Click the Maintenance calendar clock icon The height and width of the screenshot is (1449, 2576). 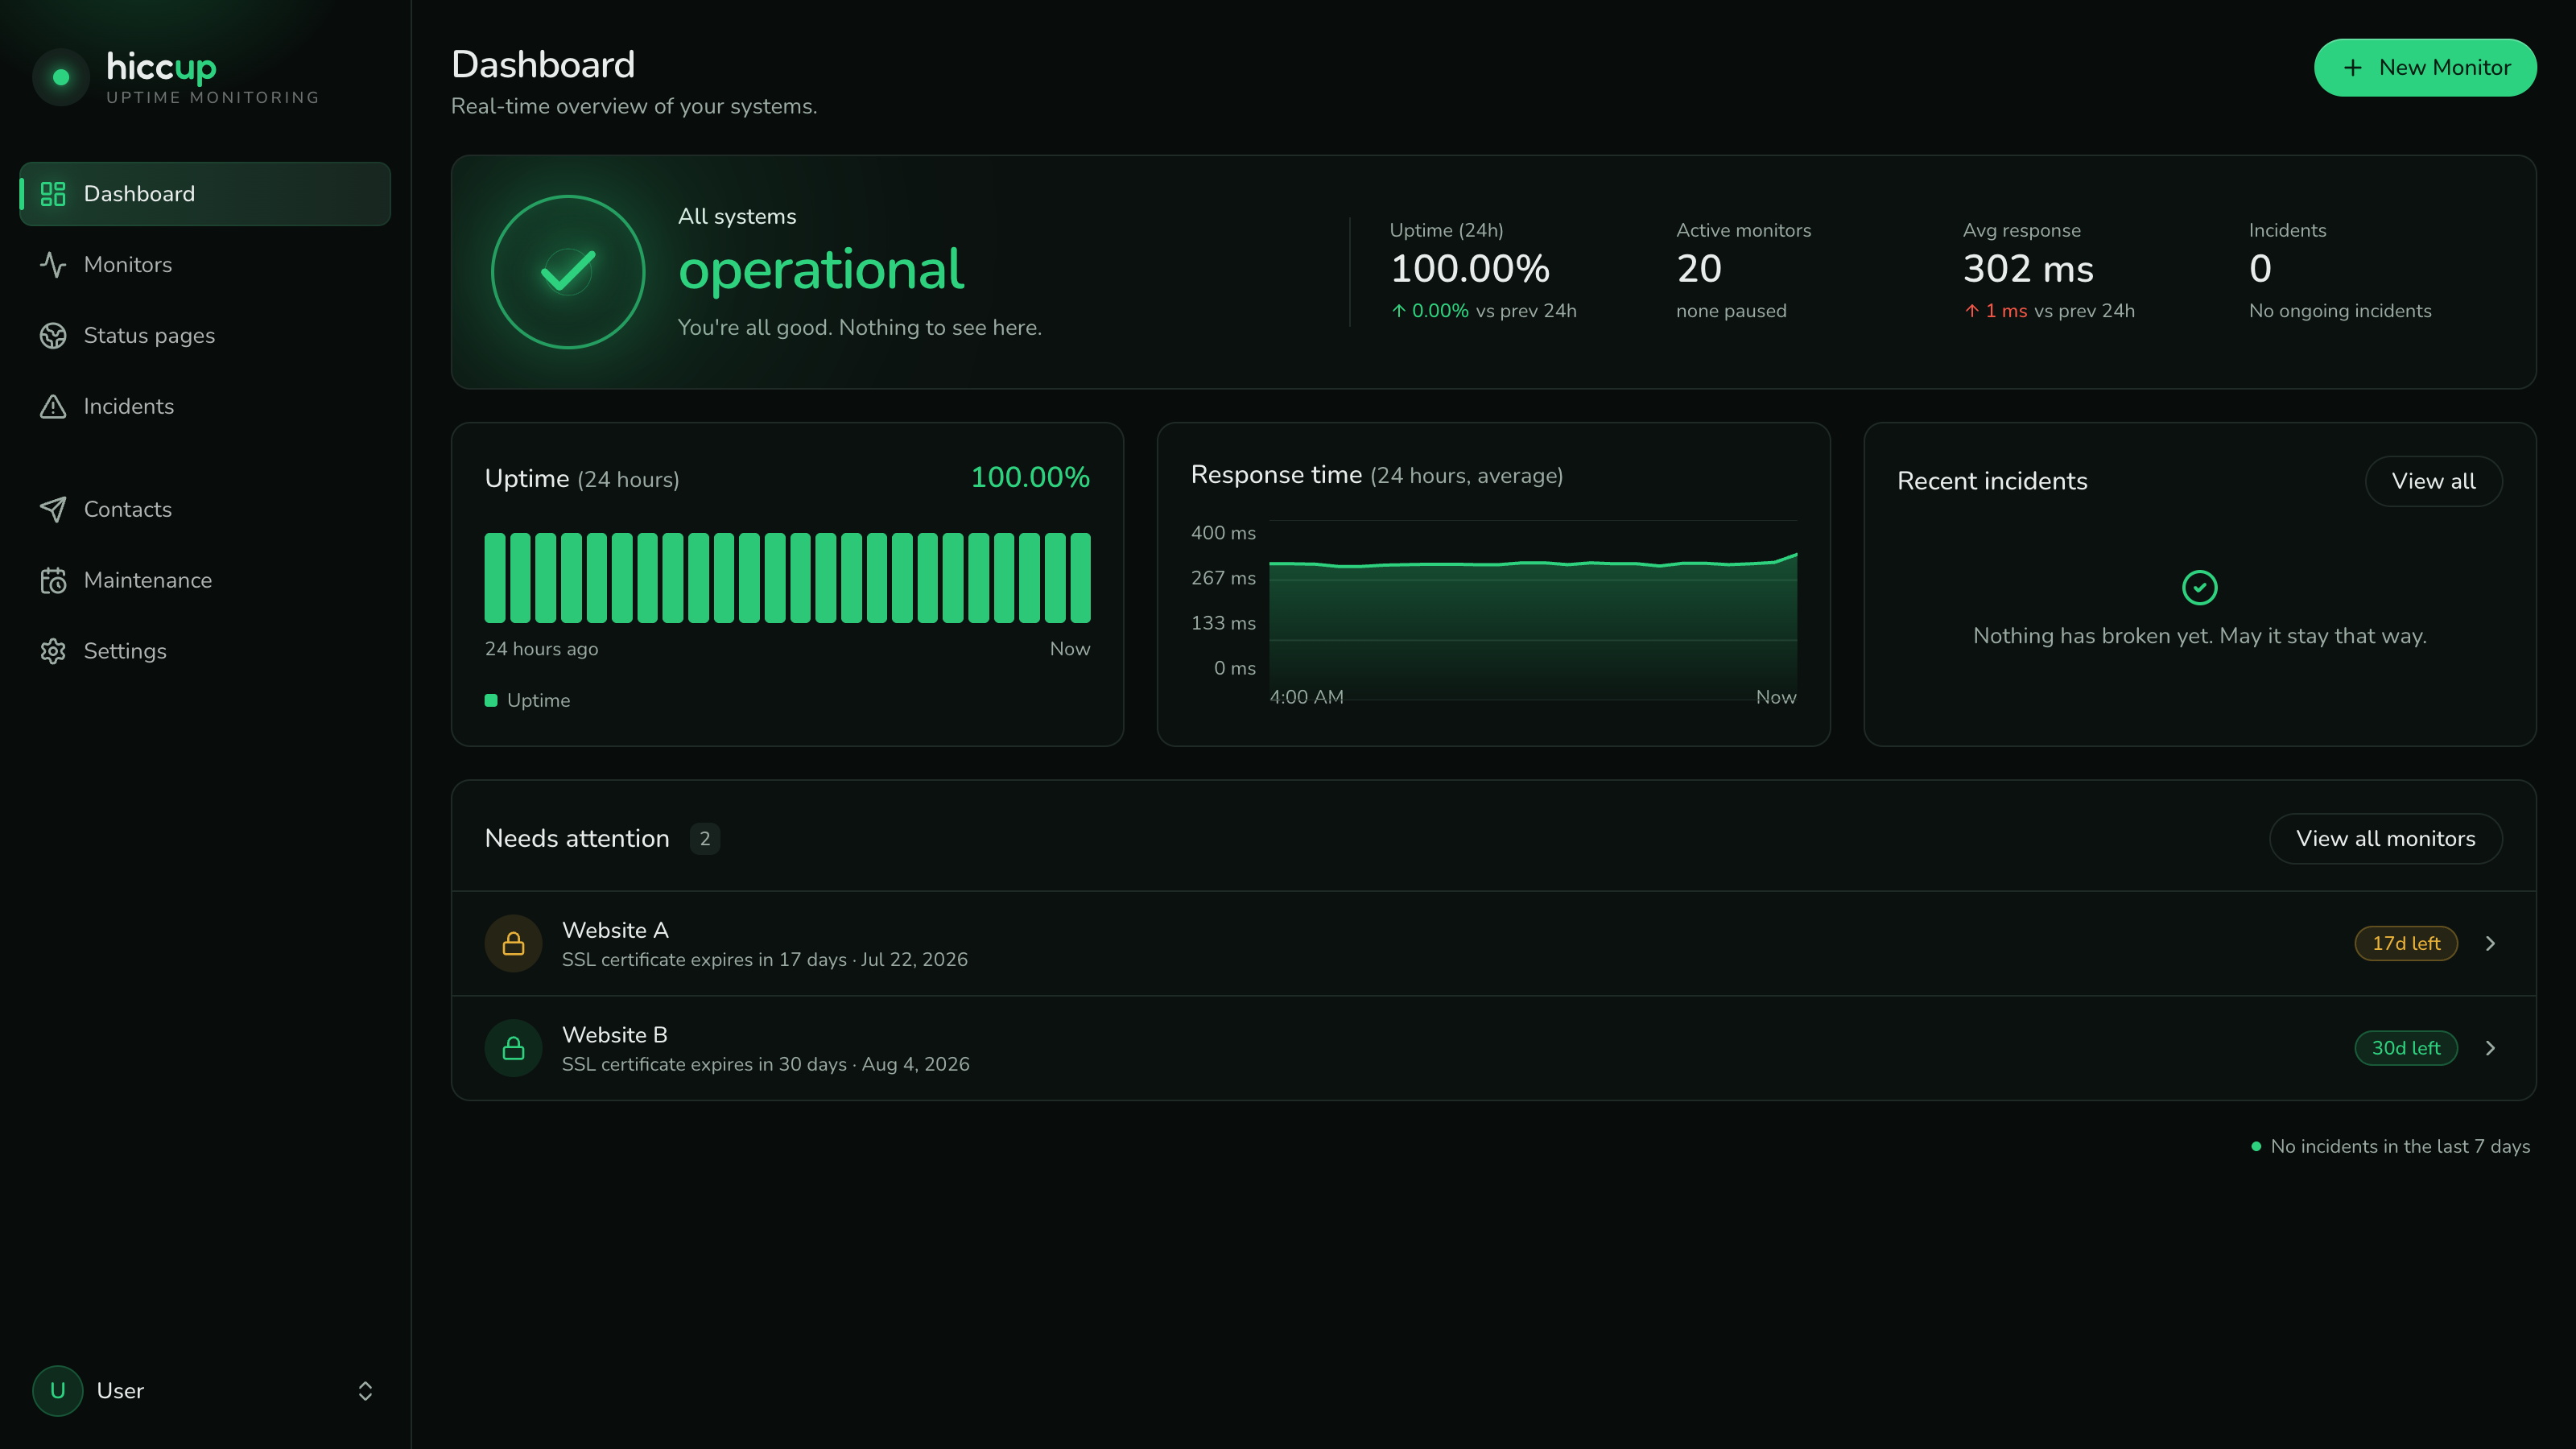click(x=53, y=581)
